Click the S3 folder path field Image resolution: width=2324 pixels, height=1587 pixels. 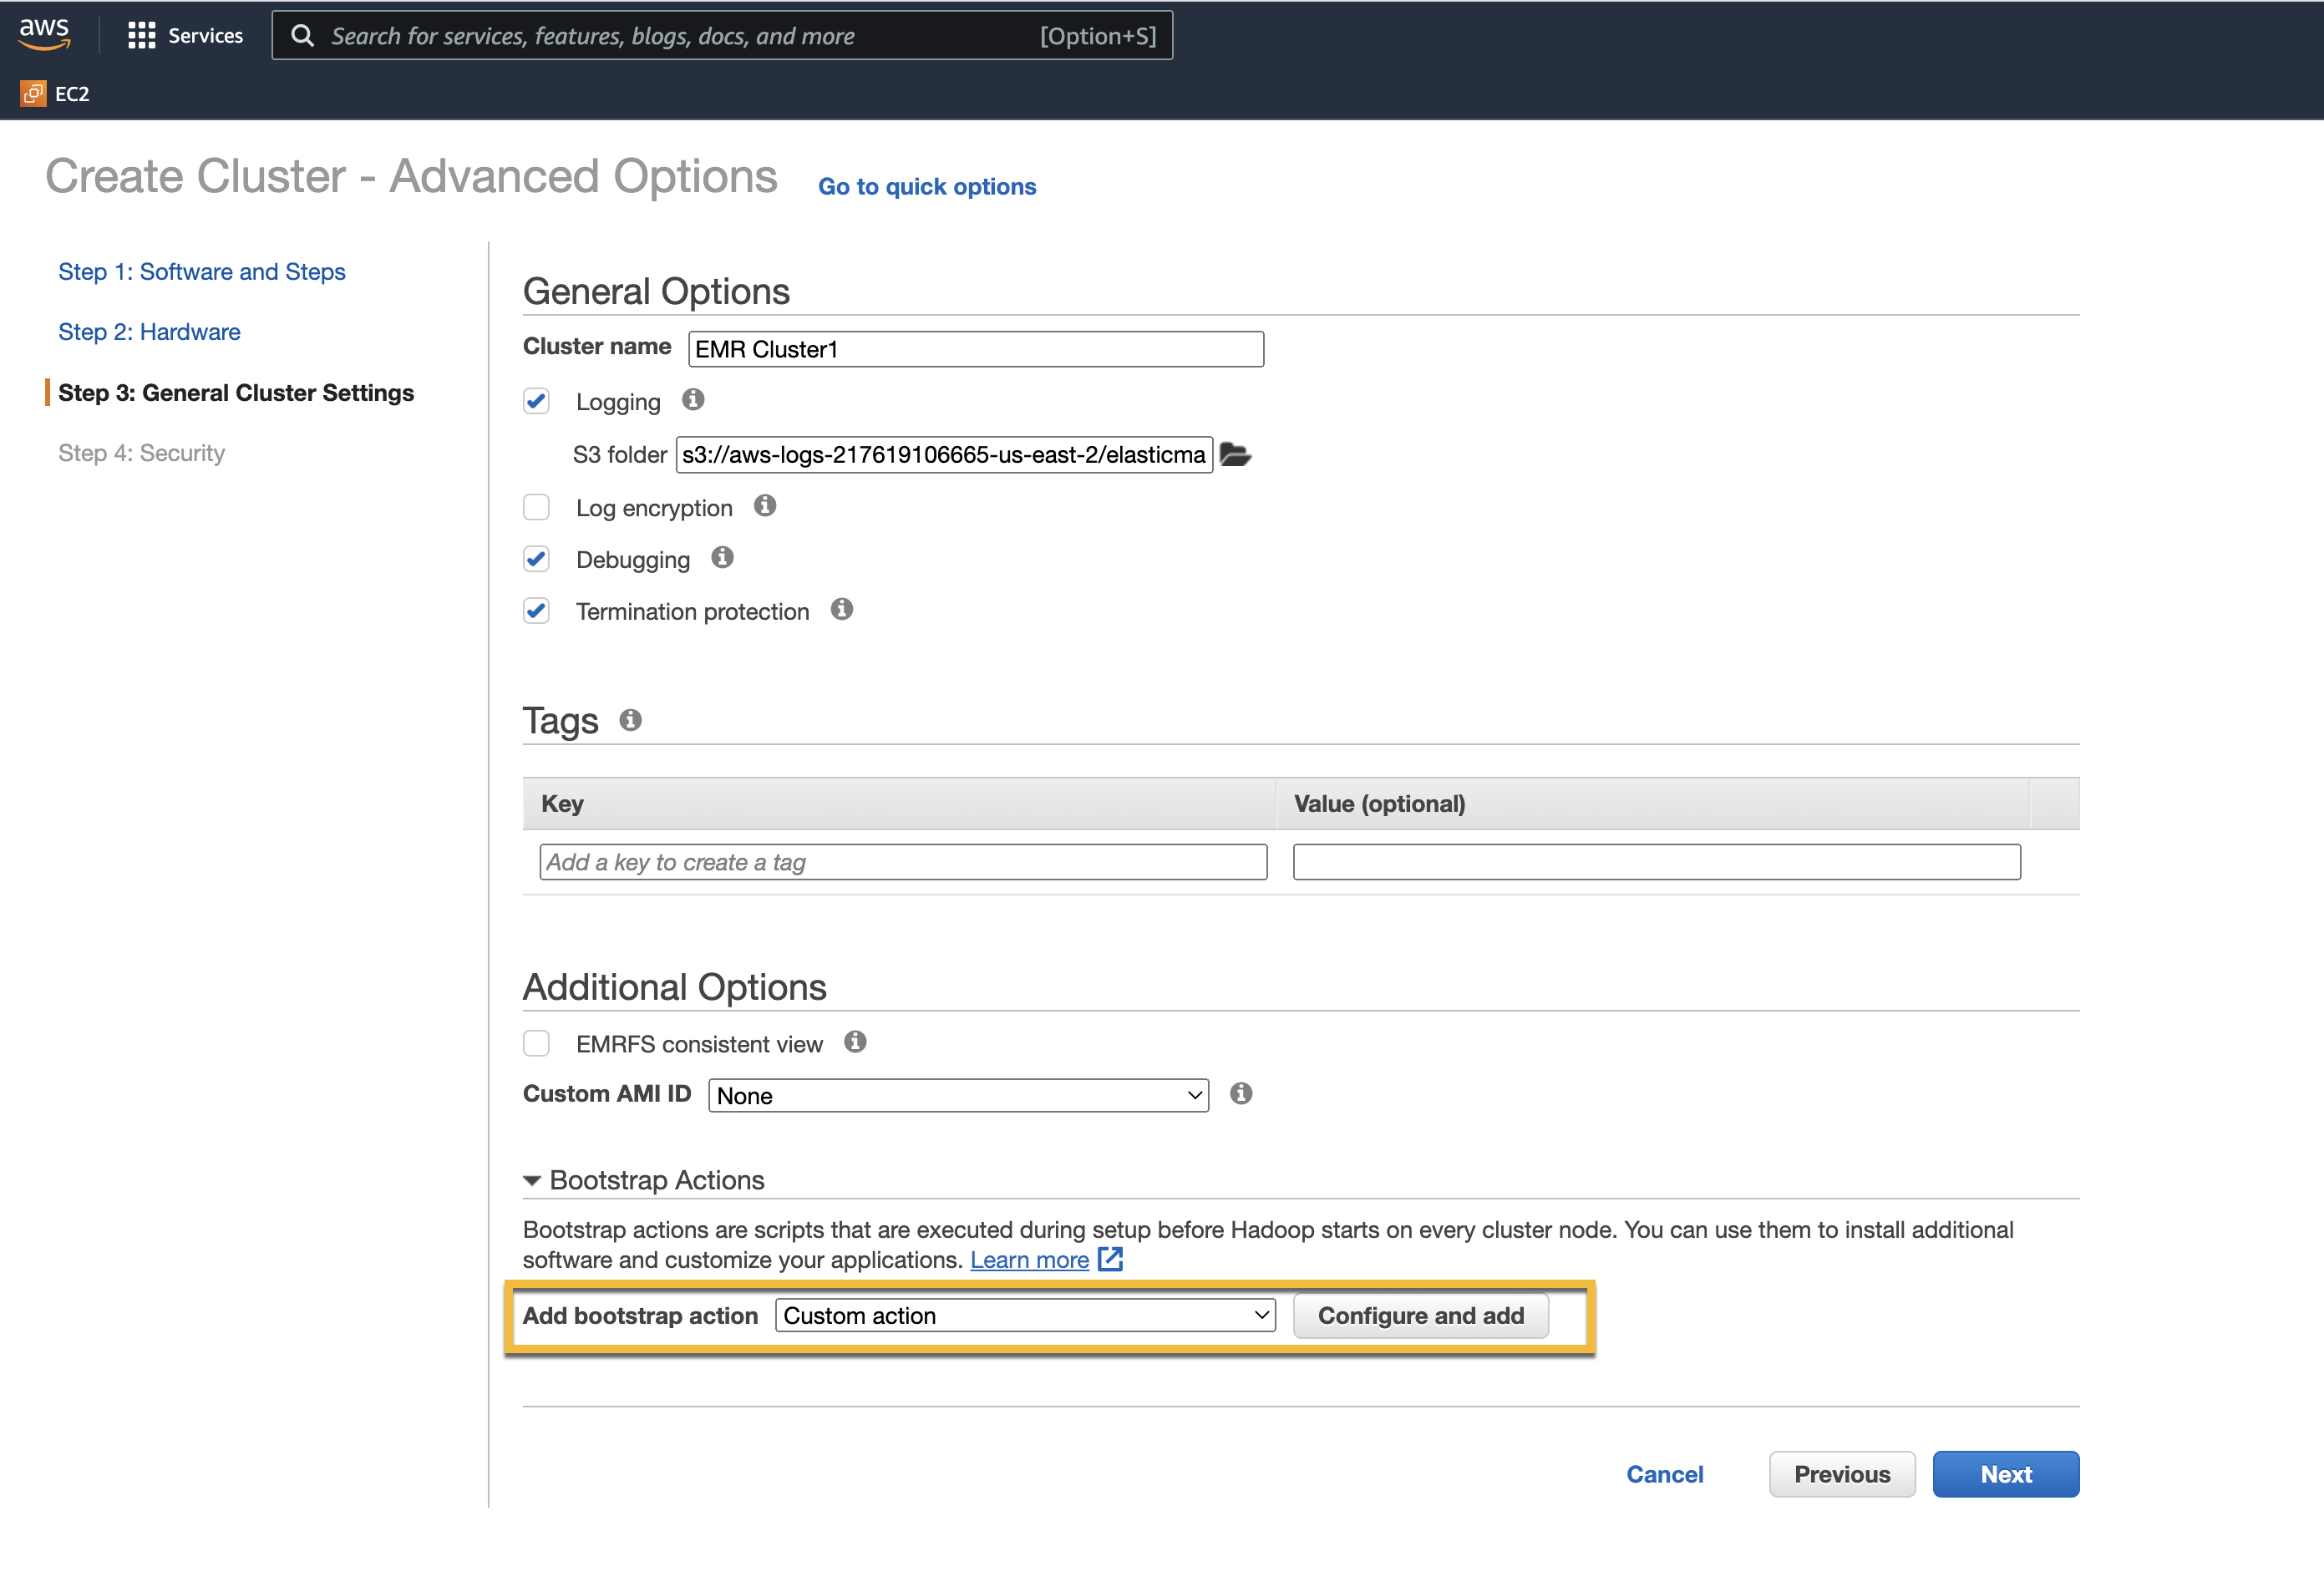944,455
